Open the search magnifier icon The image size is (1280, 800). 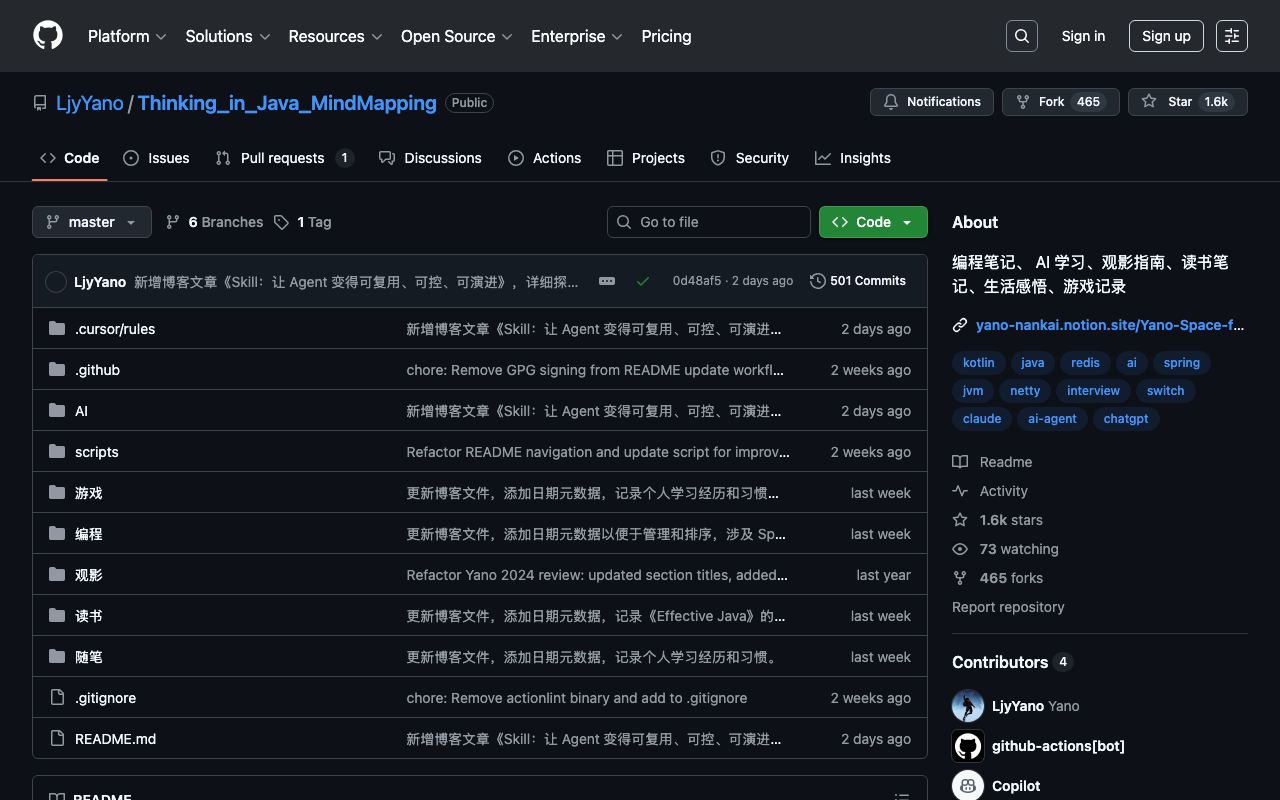(1021, 36)
